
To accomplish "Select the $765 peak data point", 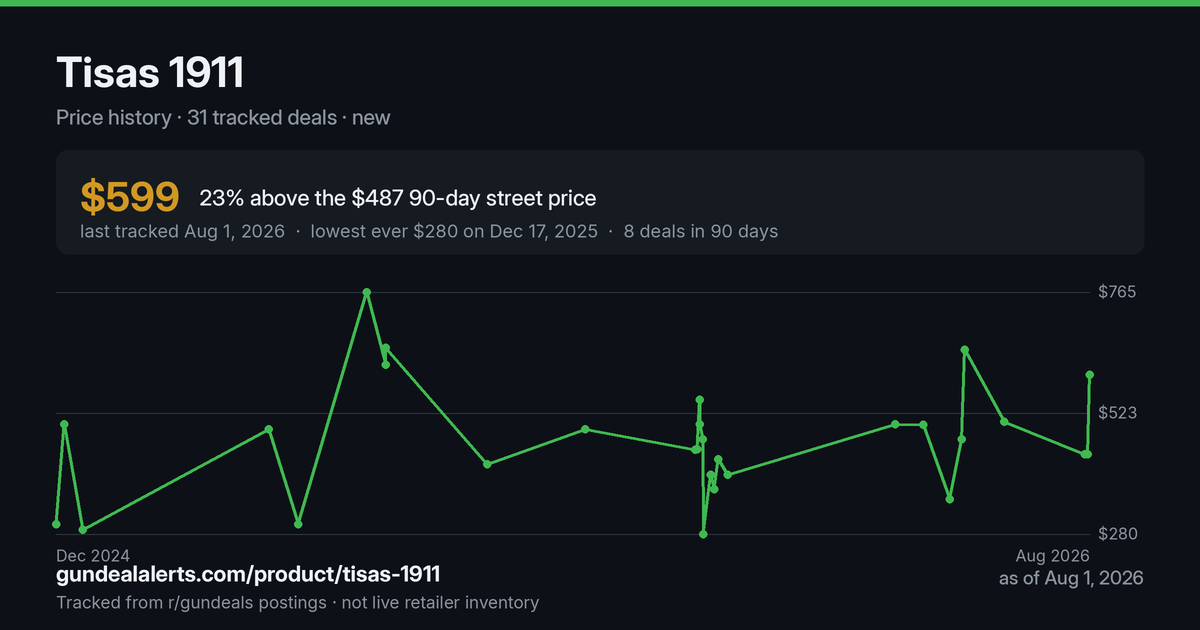I will point(367,292).
